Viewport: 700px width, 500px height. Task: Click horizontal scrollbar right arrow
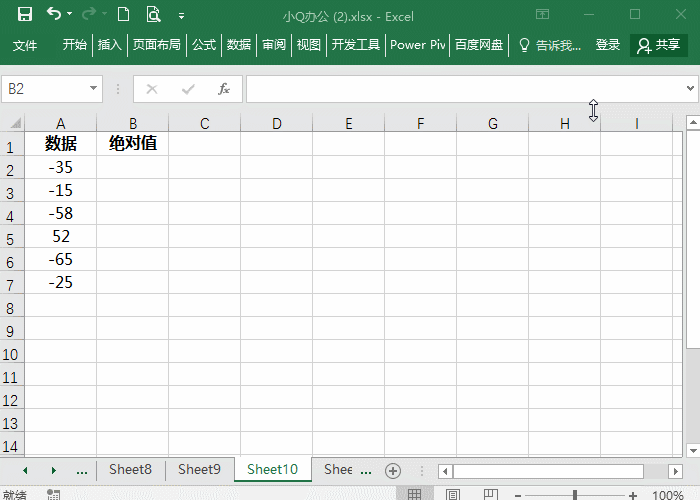point(675,471)
